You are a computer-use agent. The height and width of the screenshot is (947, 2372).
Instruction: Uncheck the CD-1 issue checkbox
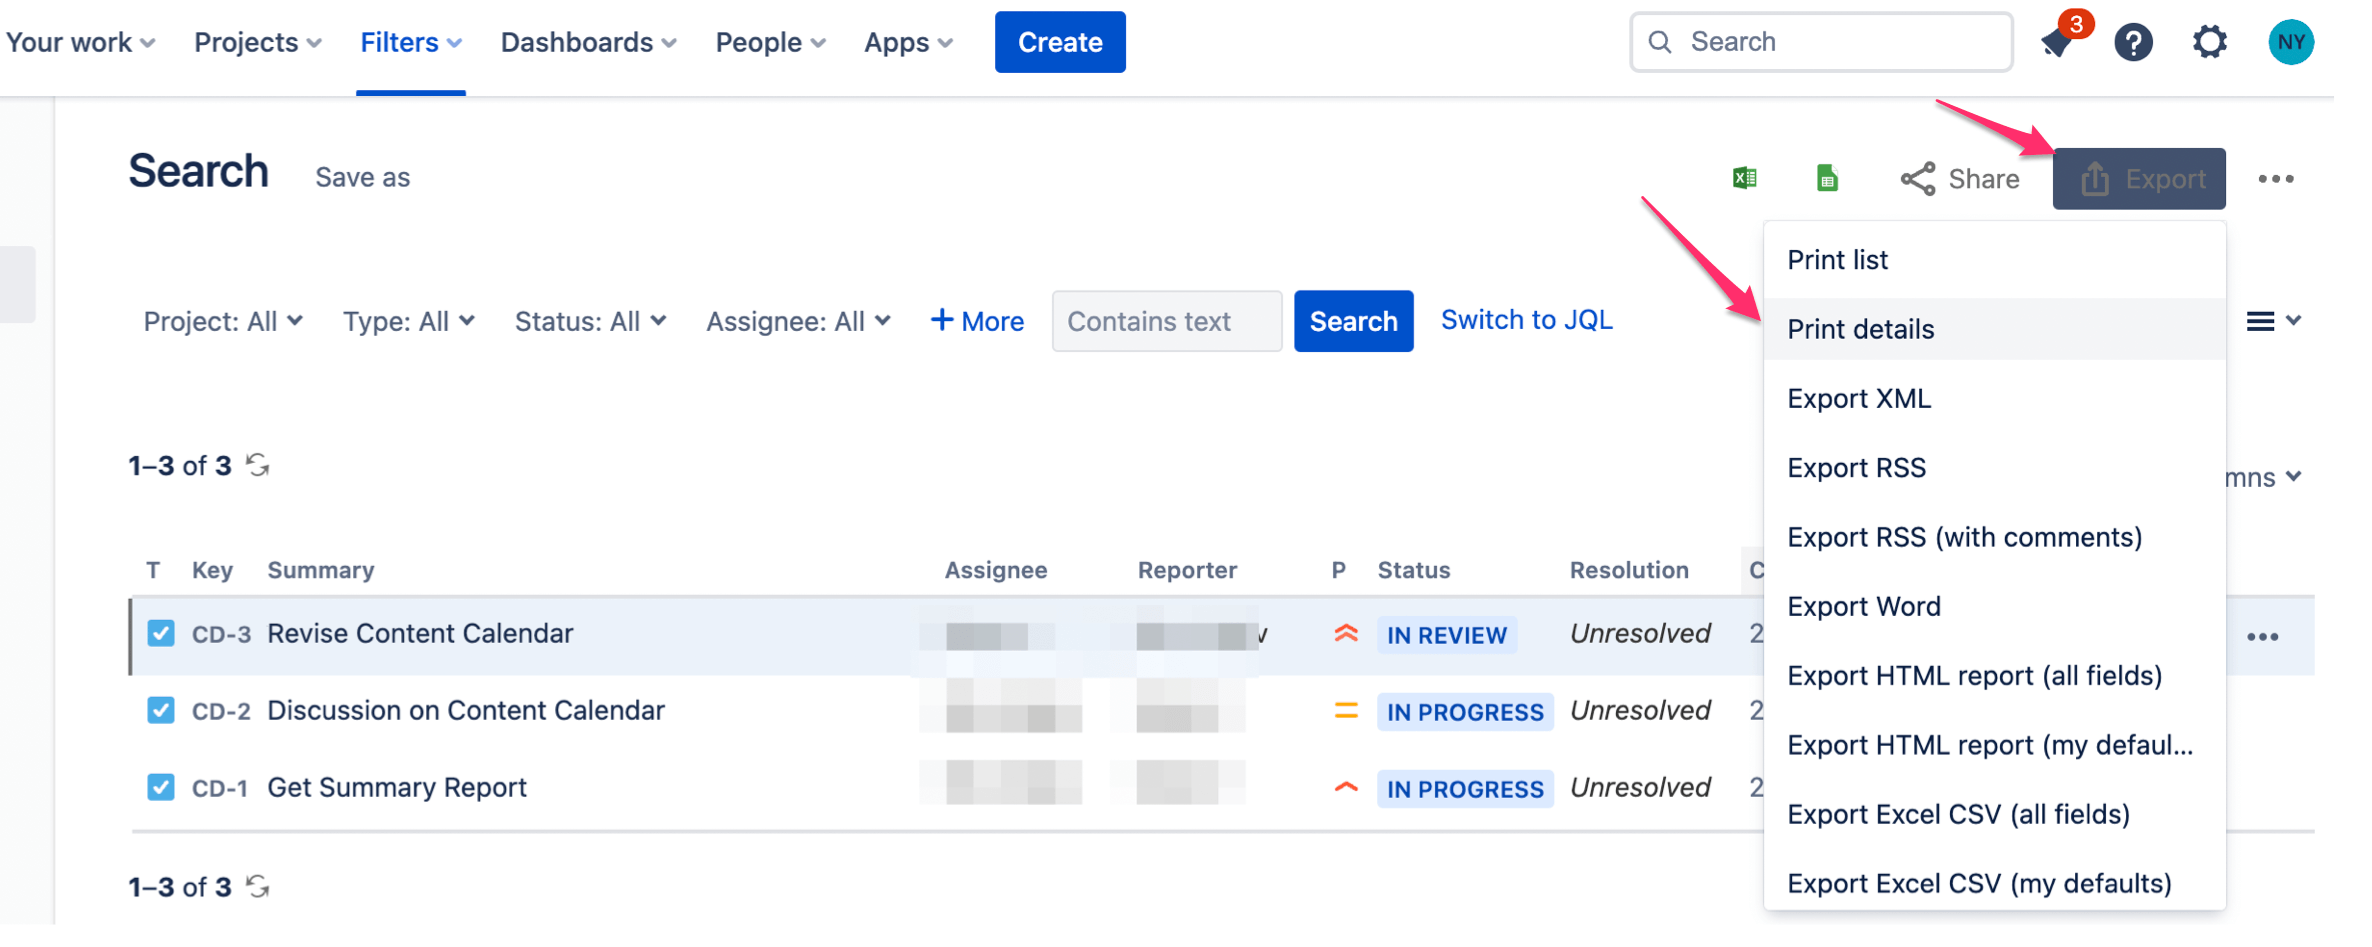pyautogui.click(x=161, y=787)
